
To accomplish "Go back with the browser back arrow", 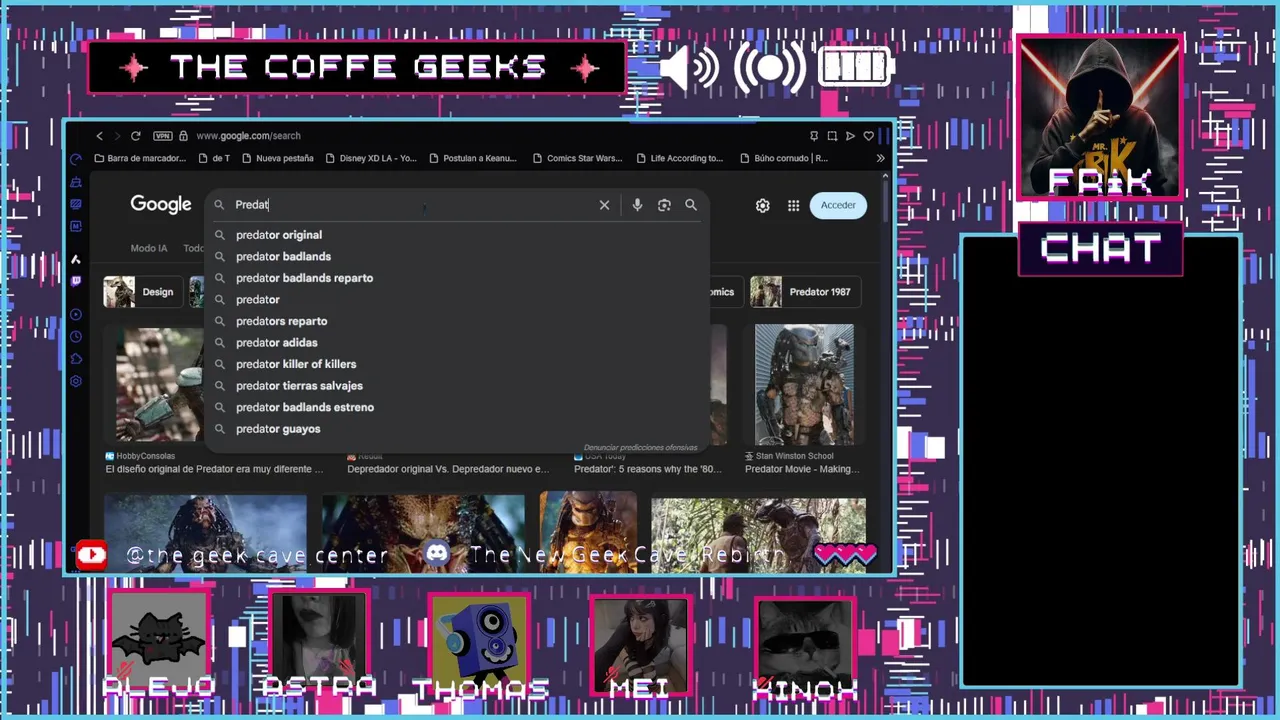I will click(99, 136).
